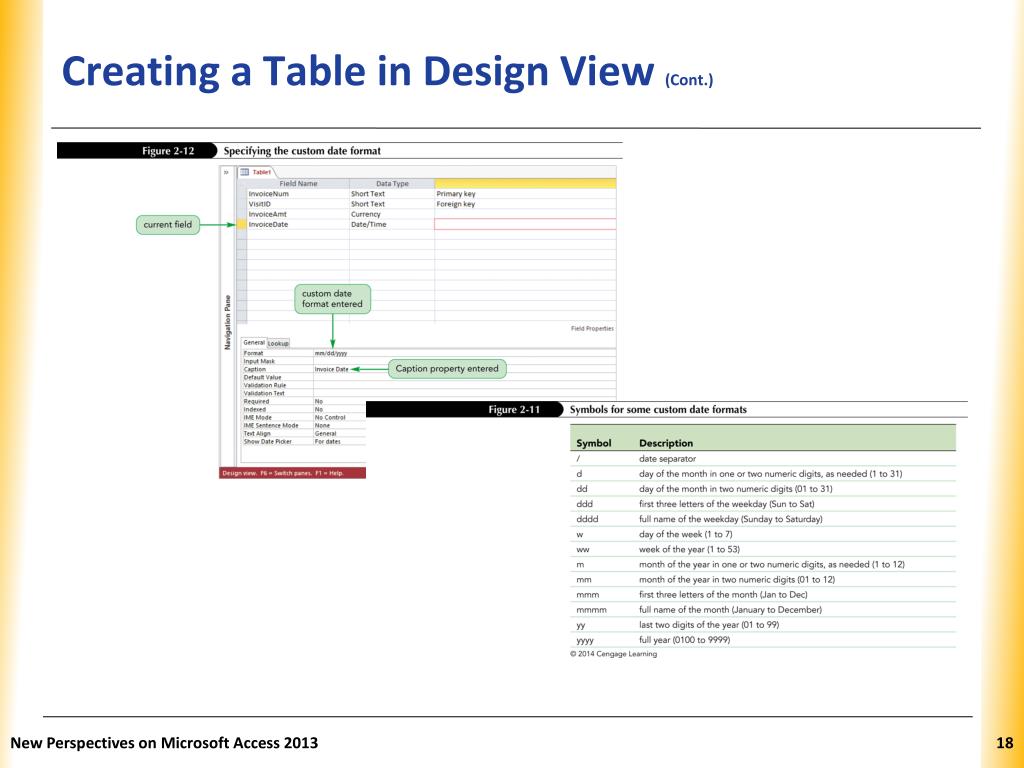Select the Table1 document tab
Screen dimensions: 1024x768
pyautogui.click(x=257, y=172)
